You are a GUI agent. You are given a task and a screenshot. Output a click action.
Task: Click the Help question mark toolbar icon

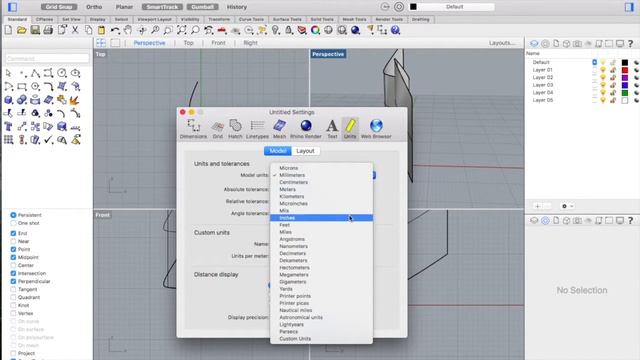(x=395, y=30)
